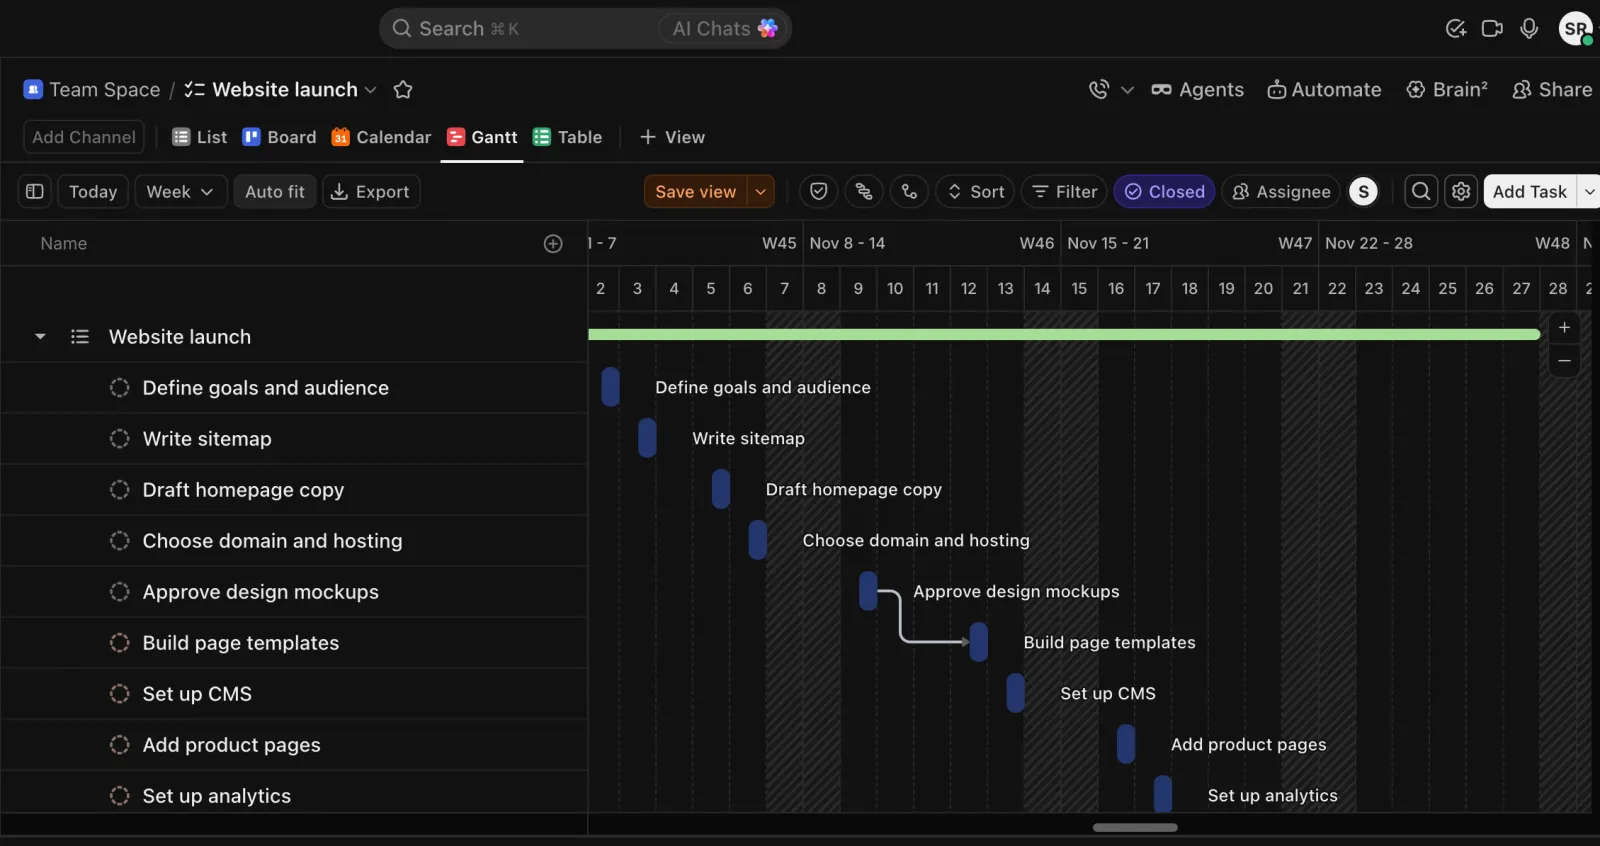Toggle status of Choose domain and hosting
This screenshot has width=1600, height=846.
120,541
